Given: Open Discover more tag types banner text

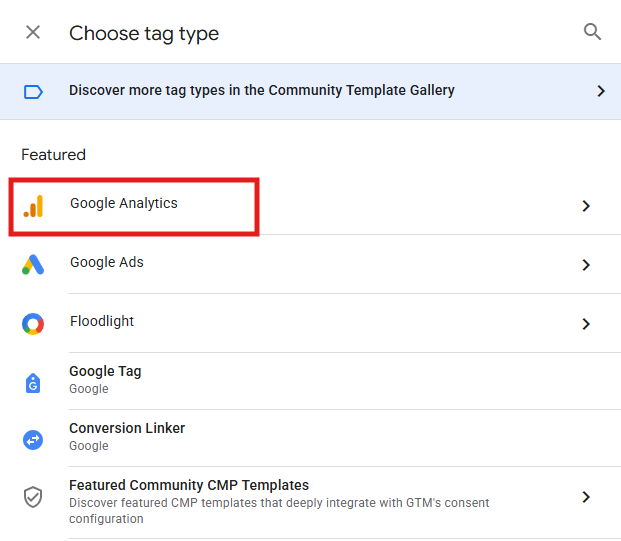Looking at the screenshot, I should tap(262, 90).
